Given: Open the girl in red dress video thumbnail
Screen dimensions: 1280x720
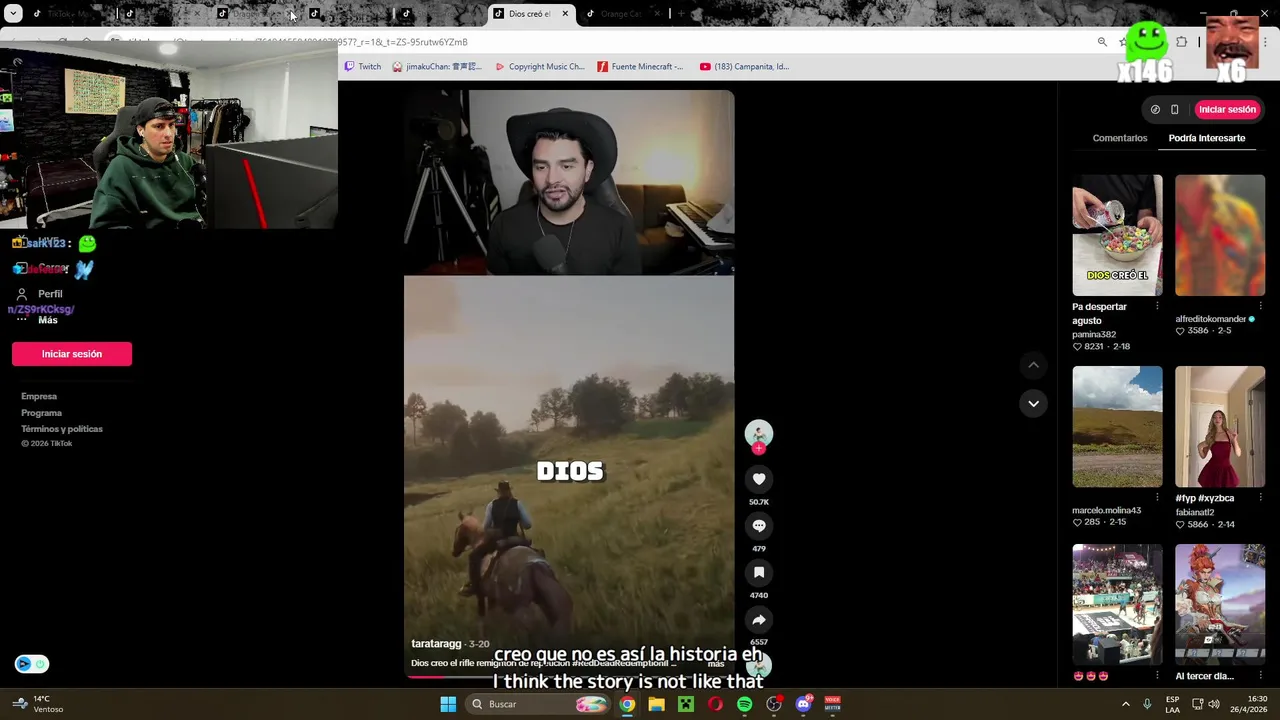Looking at the screenshot, I should tap(1220, 426).
